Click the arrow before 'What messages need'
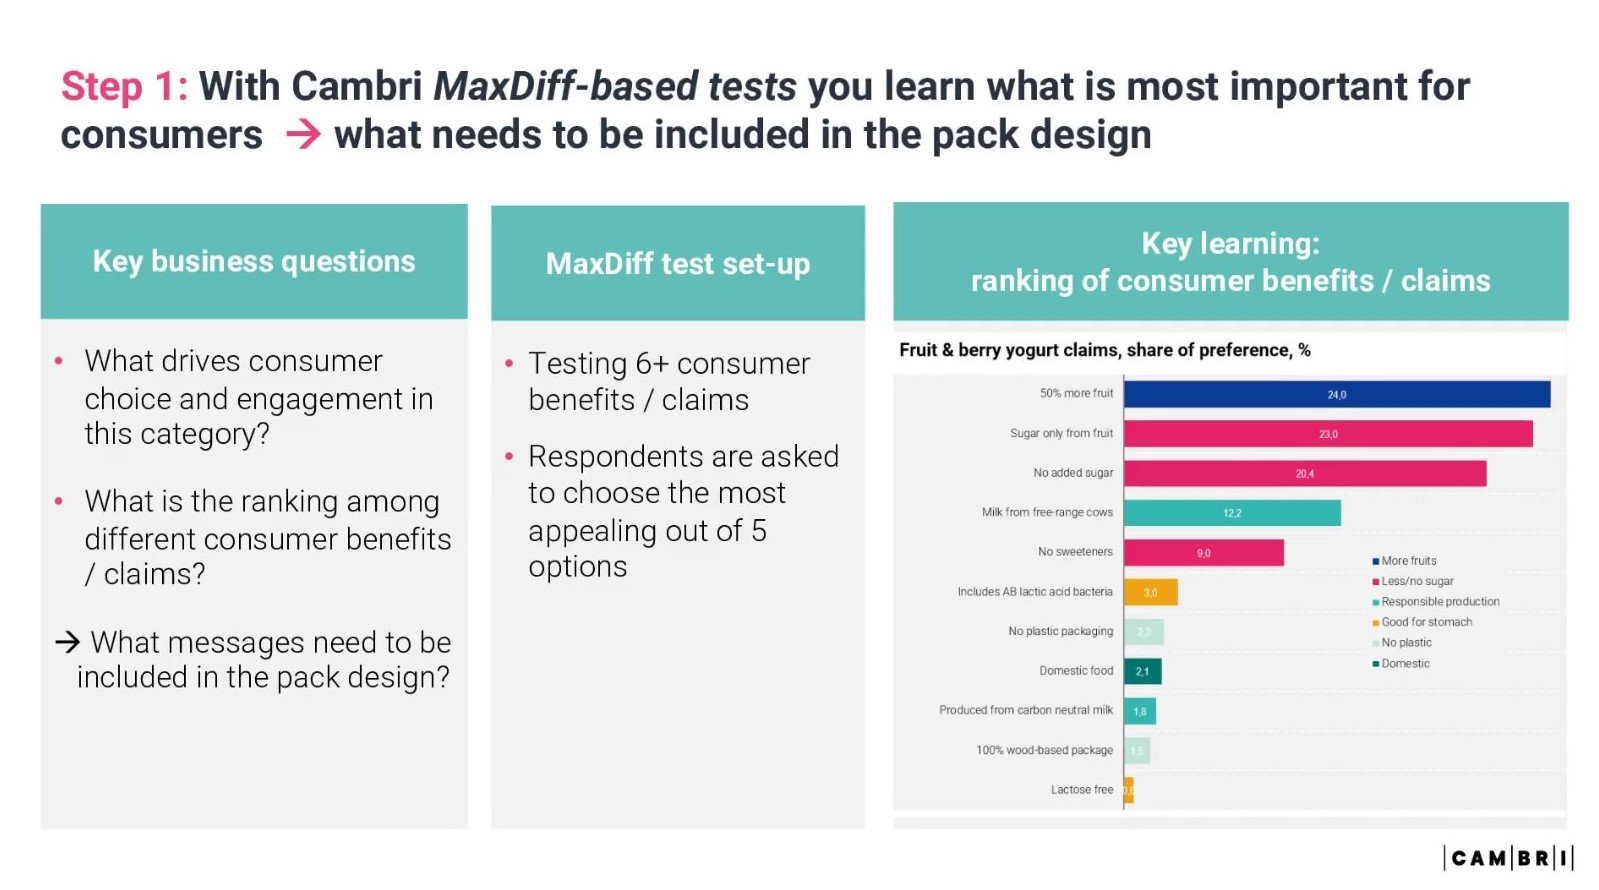 click(68, 641)
